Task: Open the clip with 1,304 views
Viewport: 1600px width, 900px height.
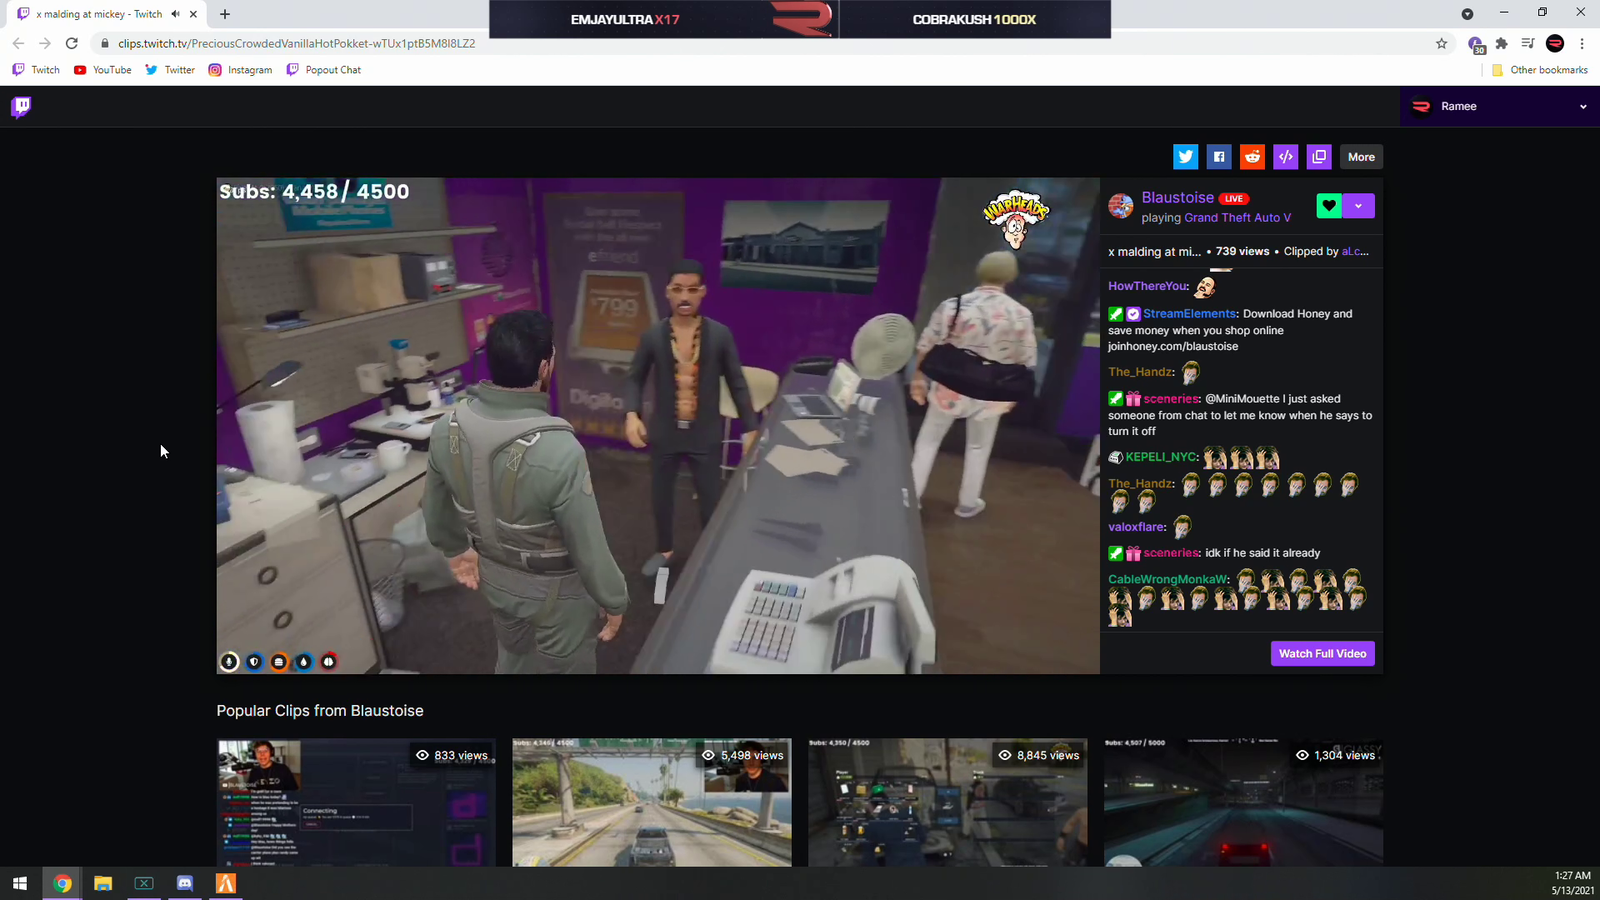Action: click(1244, 802)
